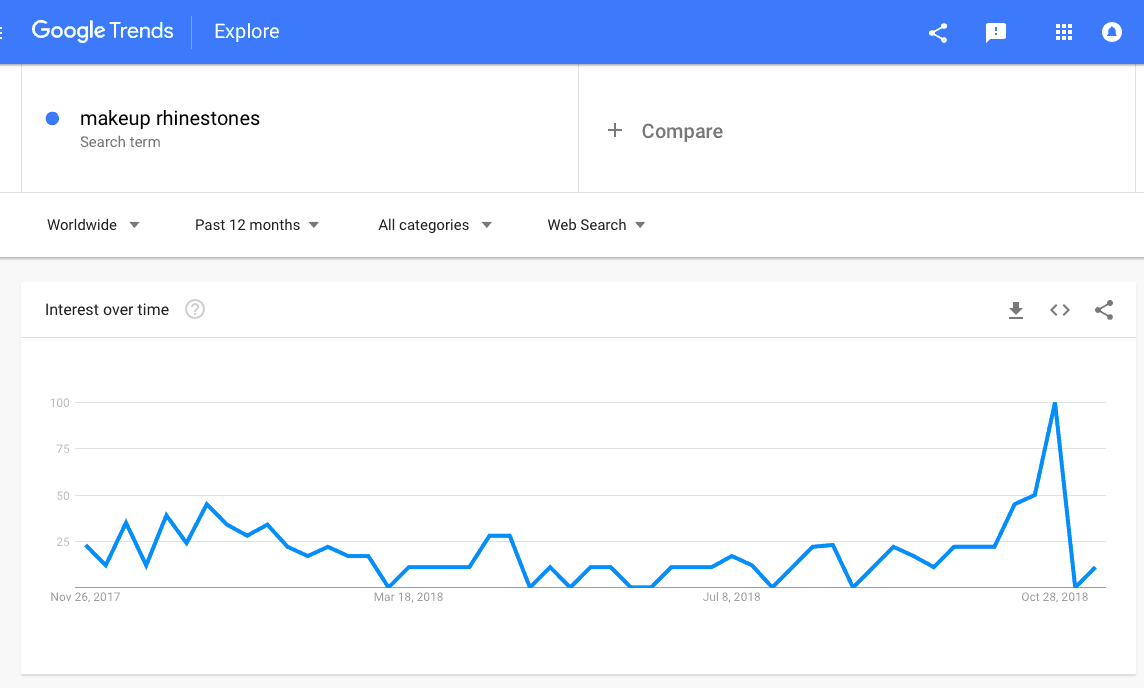Click the account notifications avatar icon

(1111, 32)
